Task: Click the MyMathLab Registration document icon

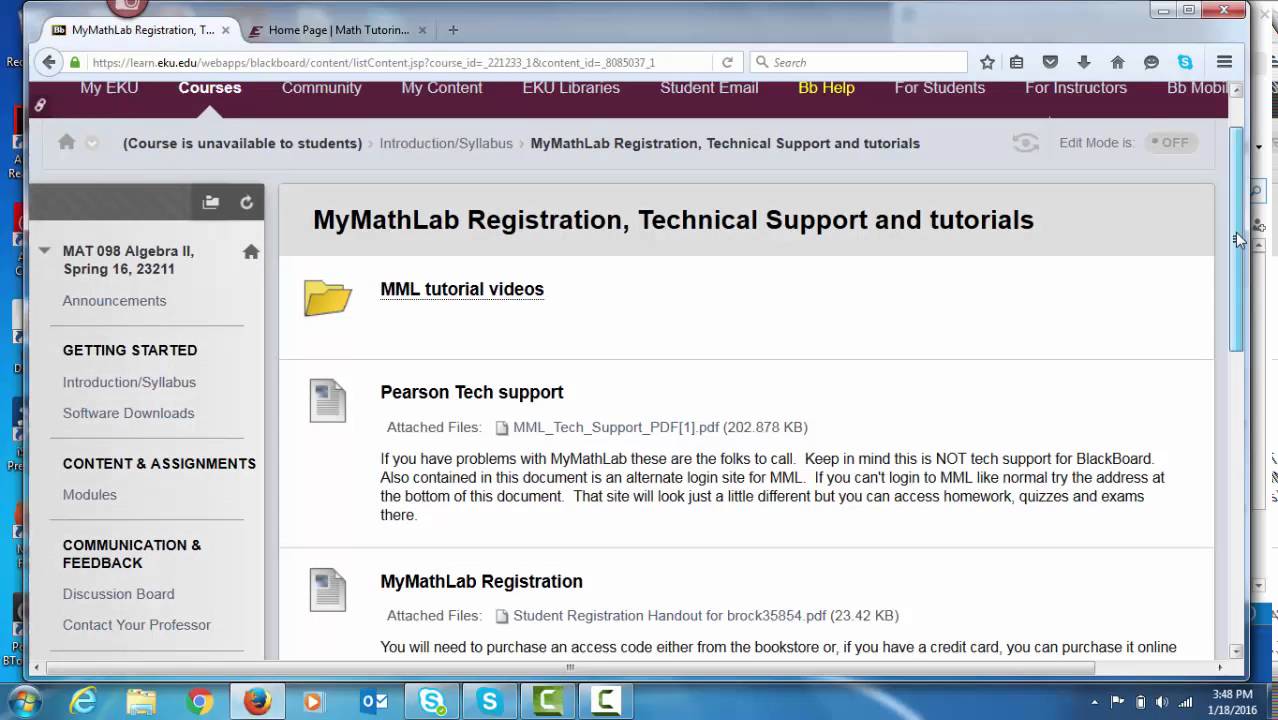Action: pos(327,589)
